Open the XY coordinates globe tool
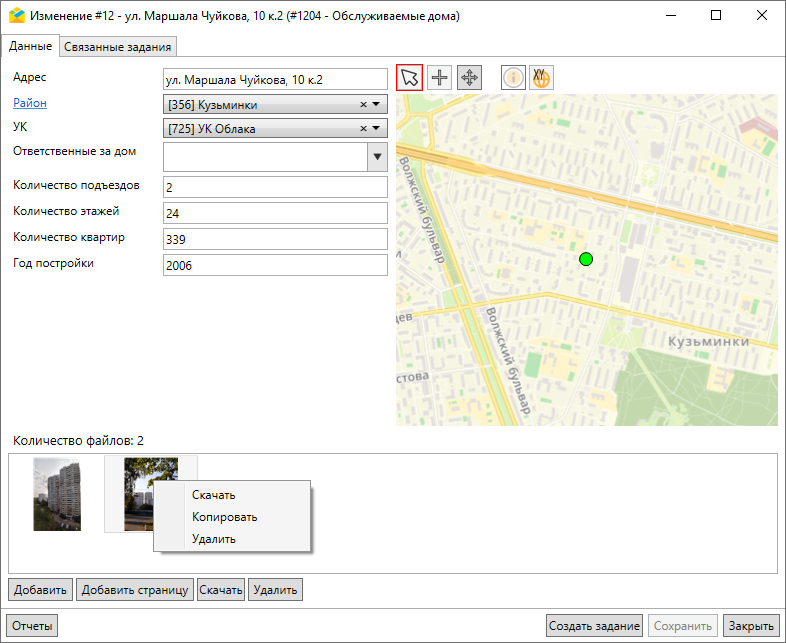The height and width of the screenshot is (643, 786). click(x=541, y=78)
